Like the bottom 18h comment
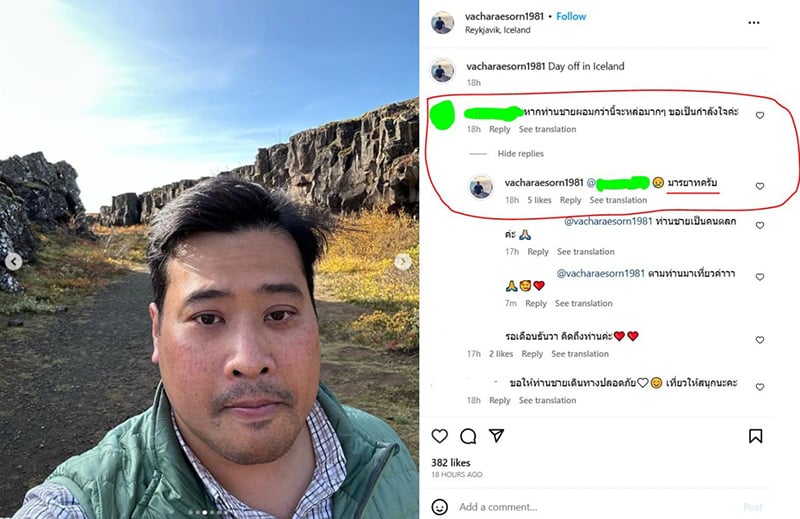This screenshot has width=800, height=519. coord(760,387)
